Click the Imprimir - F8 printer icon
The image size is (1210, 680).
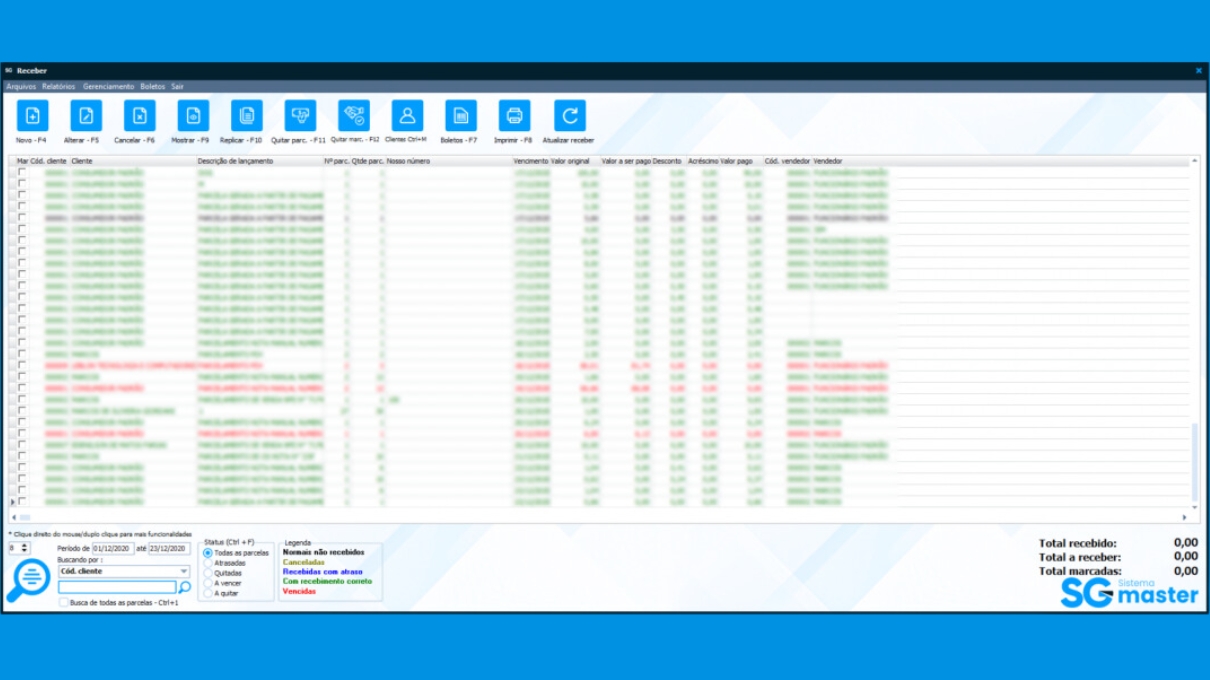[x=514, y=116]
